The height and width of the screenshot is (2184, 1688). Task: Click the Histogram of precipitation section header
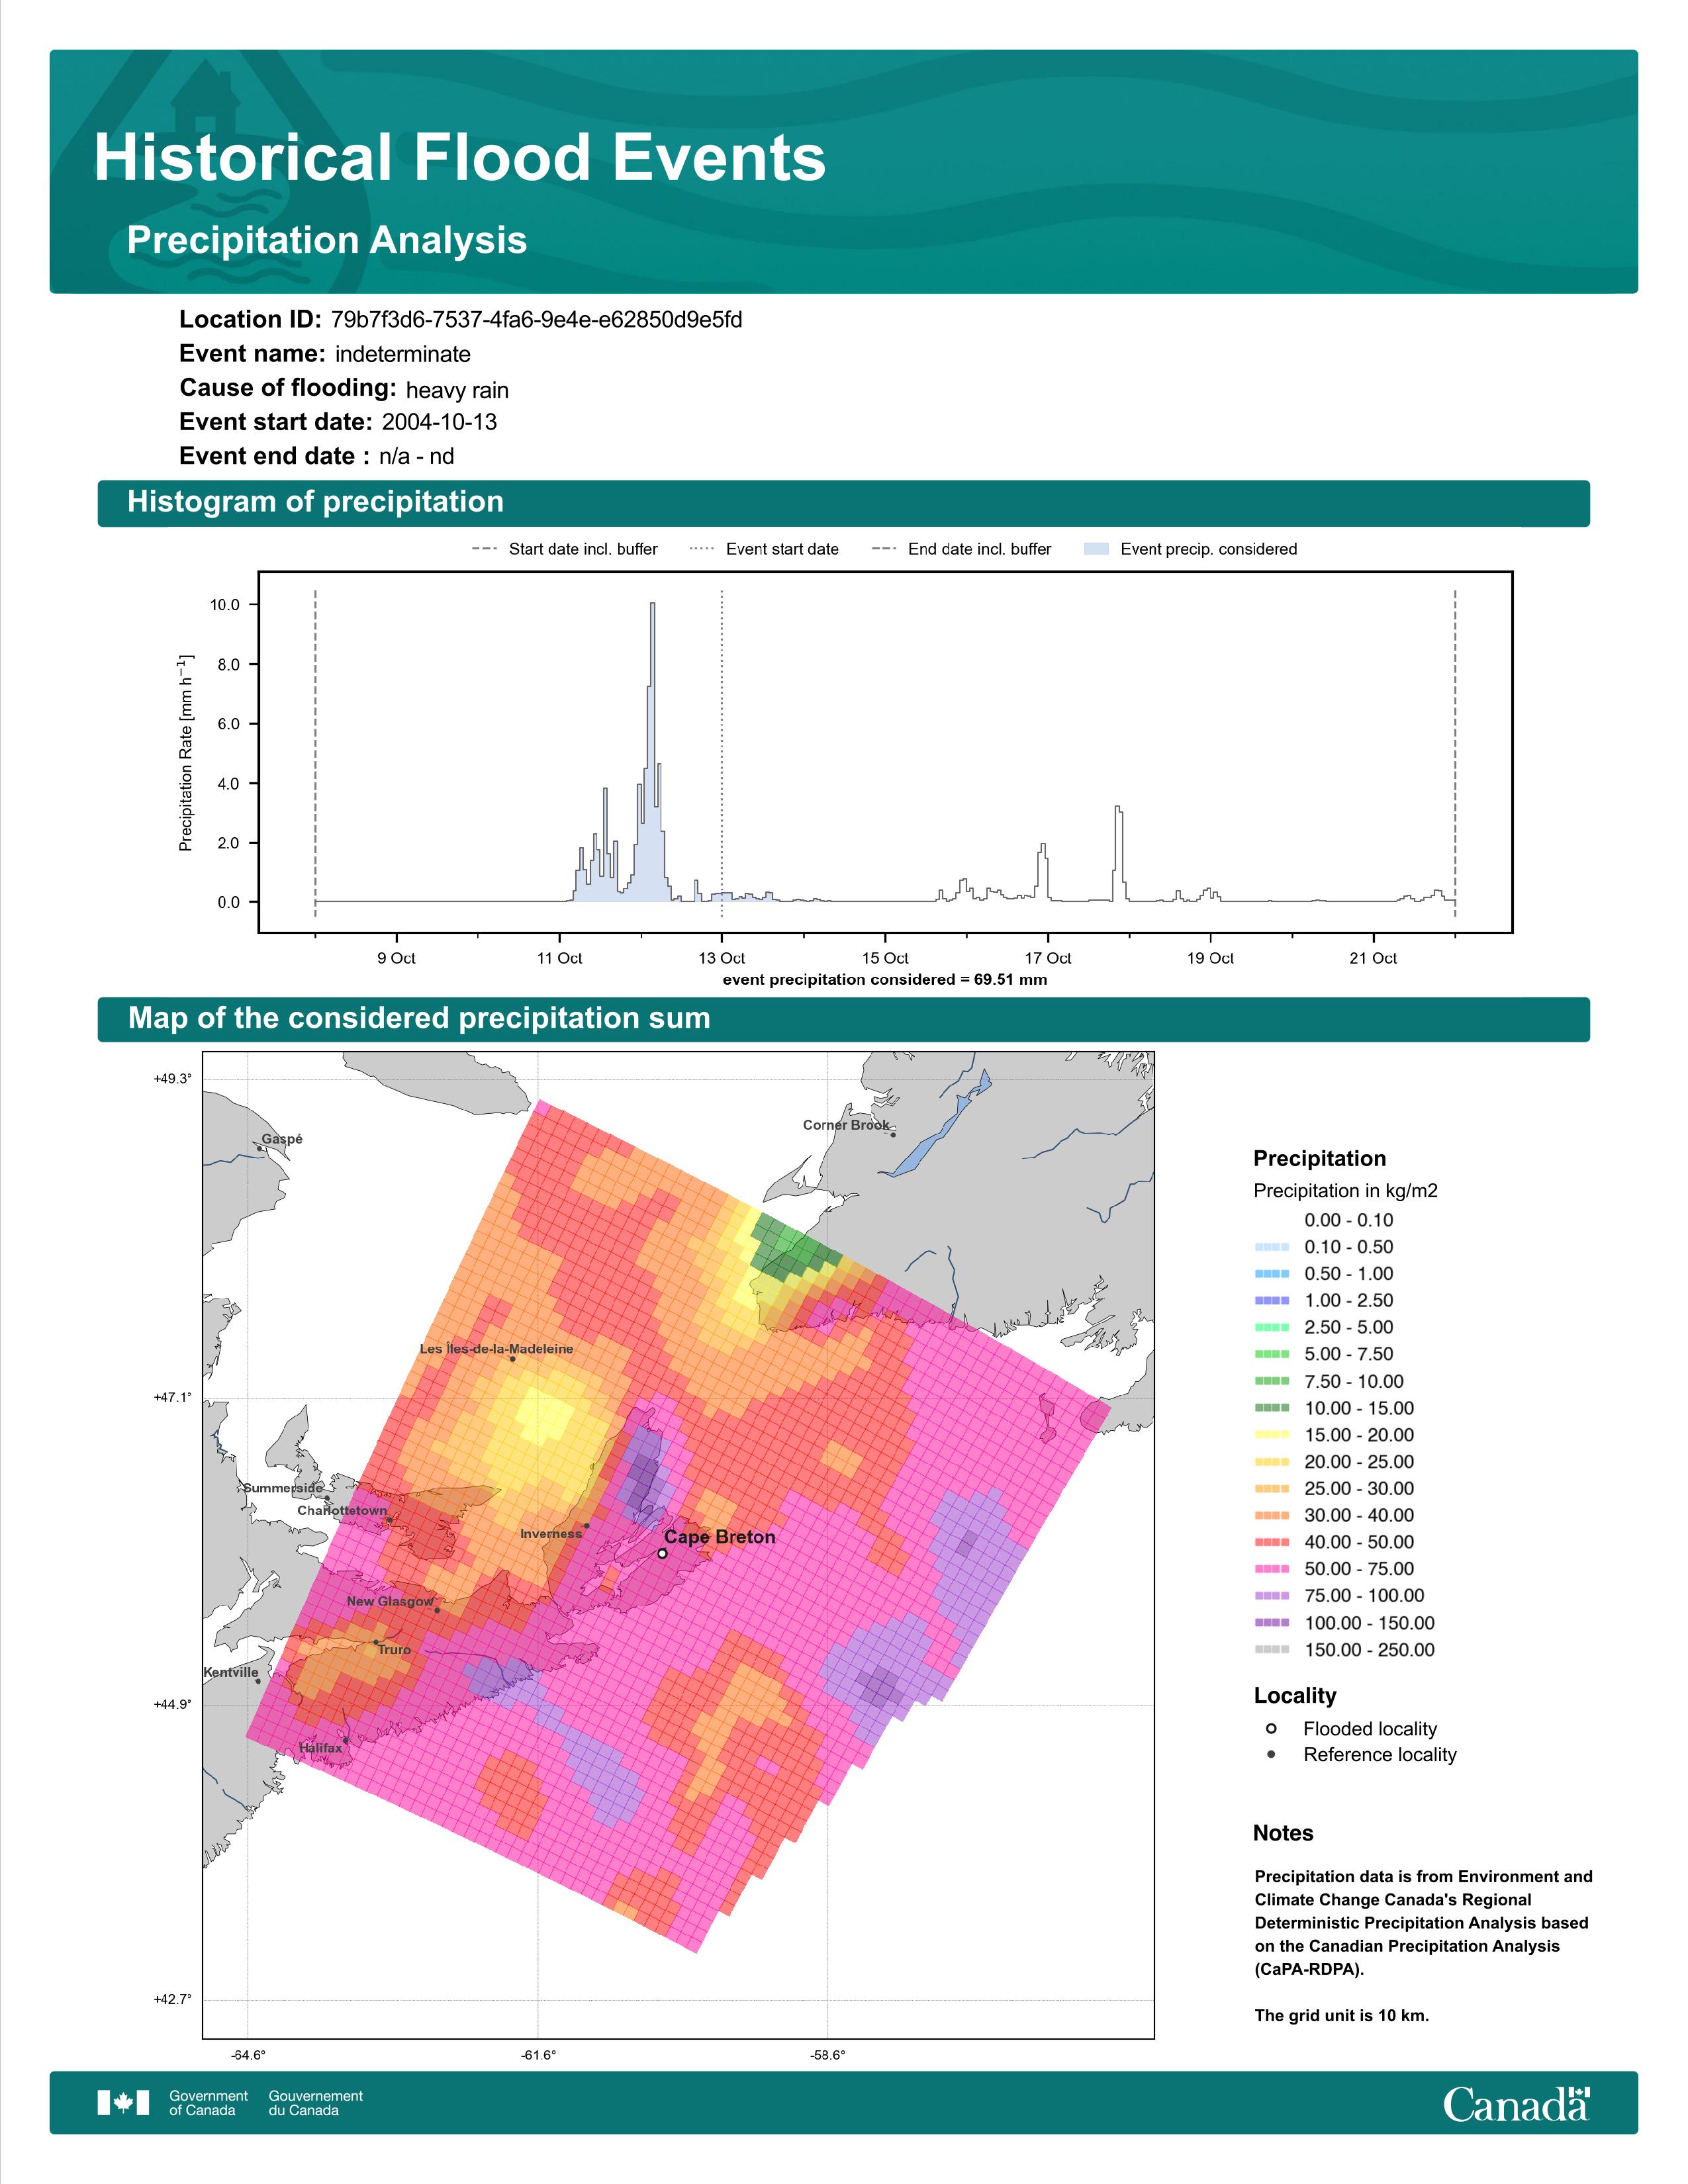843,502
